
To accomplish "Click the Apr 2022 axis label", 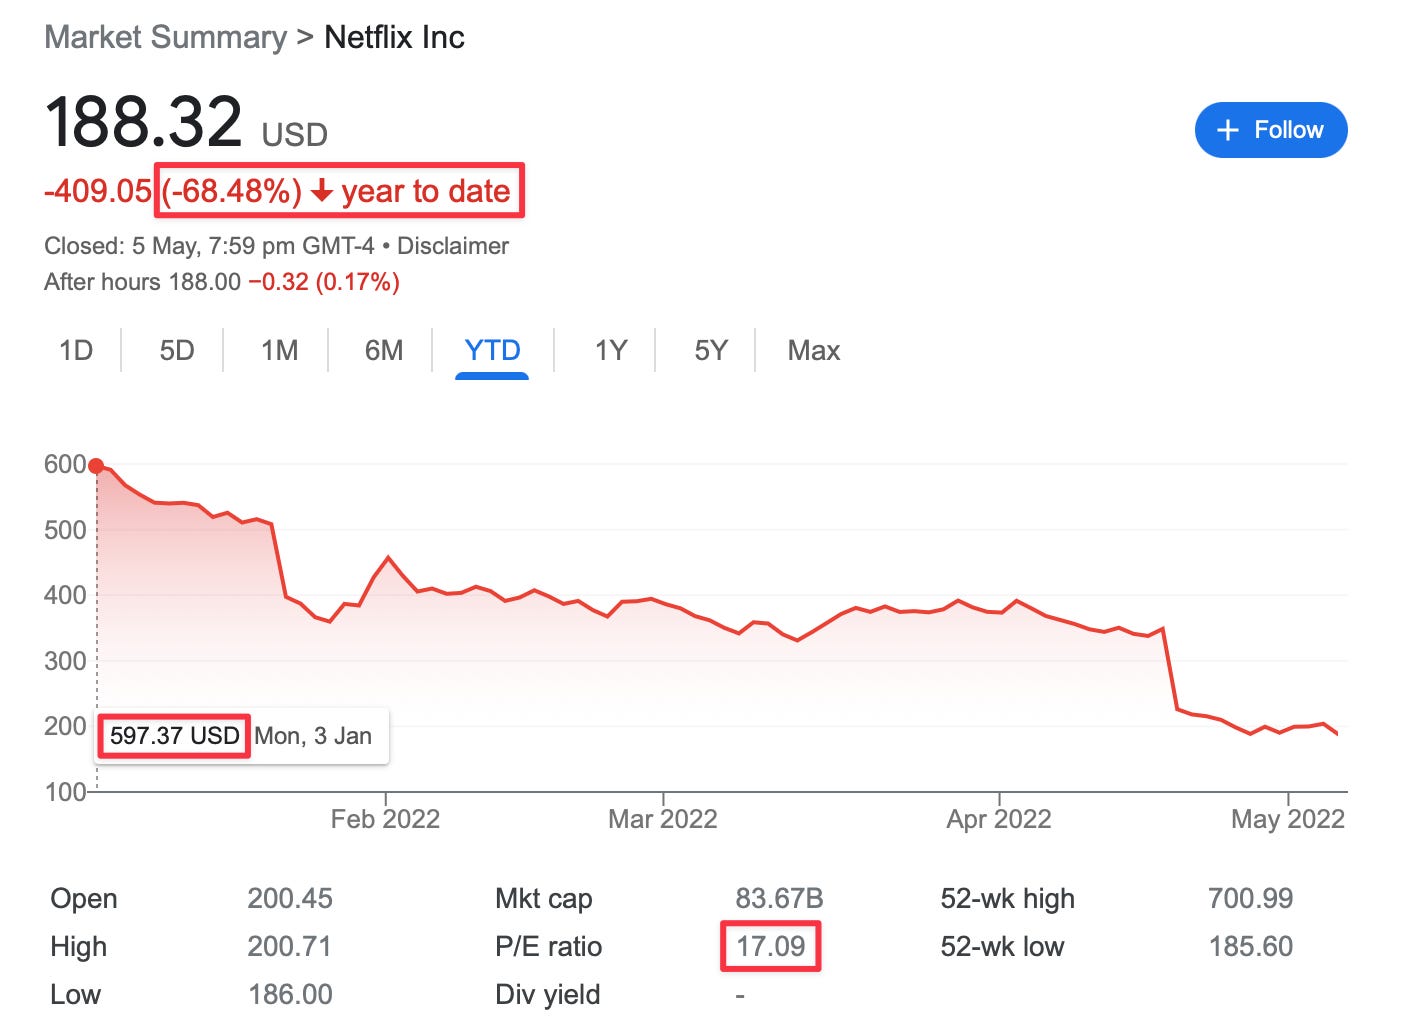I will (999, 819).
